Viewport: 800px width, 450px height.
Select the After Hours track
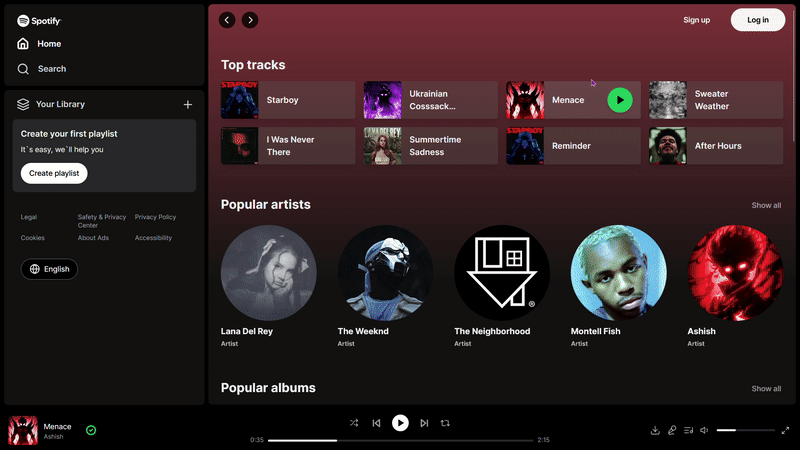tap(716, 146)
